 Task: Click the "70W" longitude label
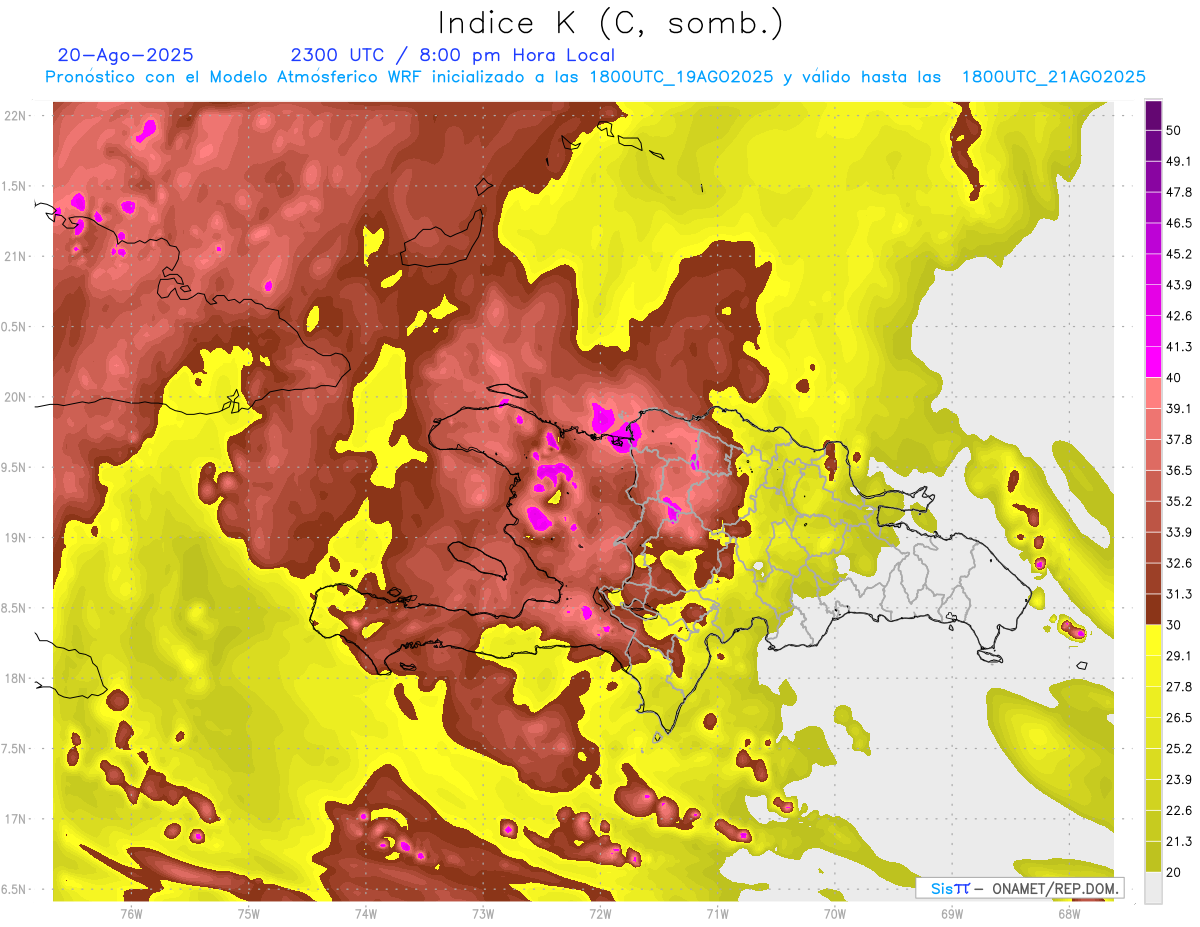click(x=834, y=914)
